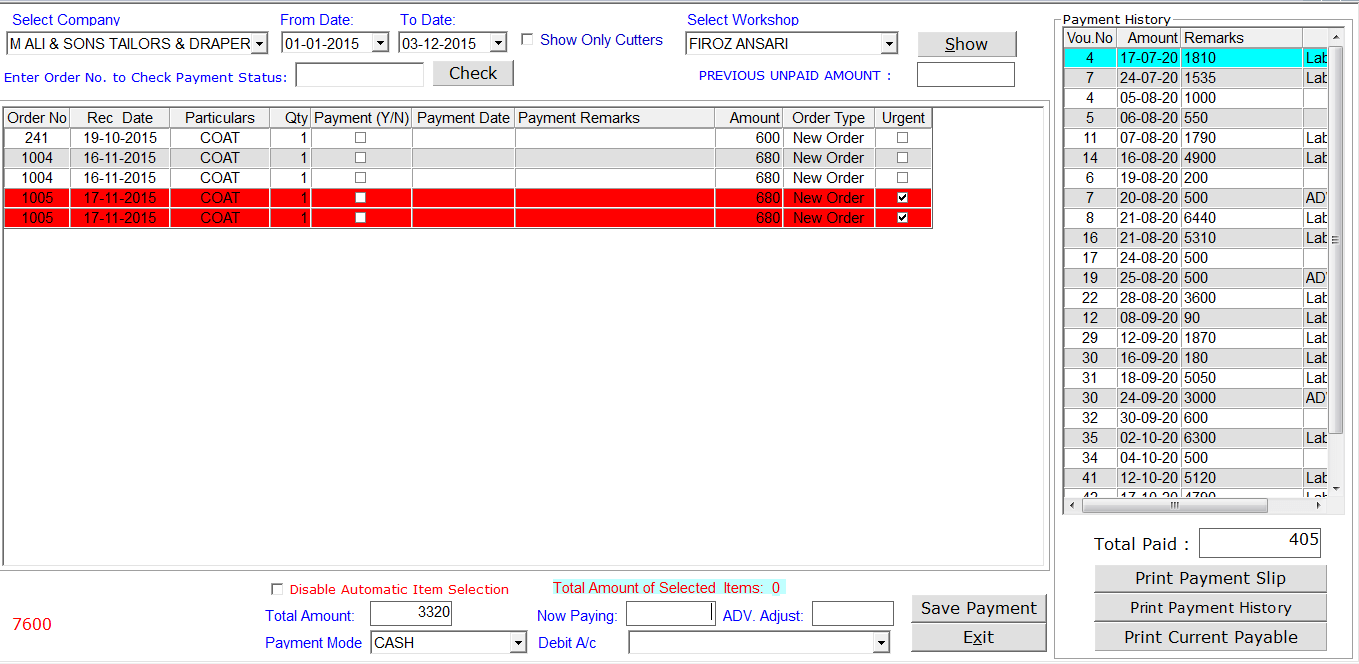Click the Exit button
The width and height of the screenshot is (1359, 664).
(x=978, y=637)
